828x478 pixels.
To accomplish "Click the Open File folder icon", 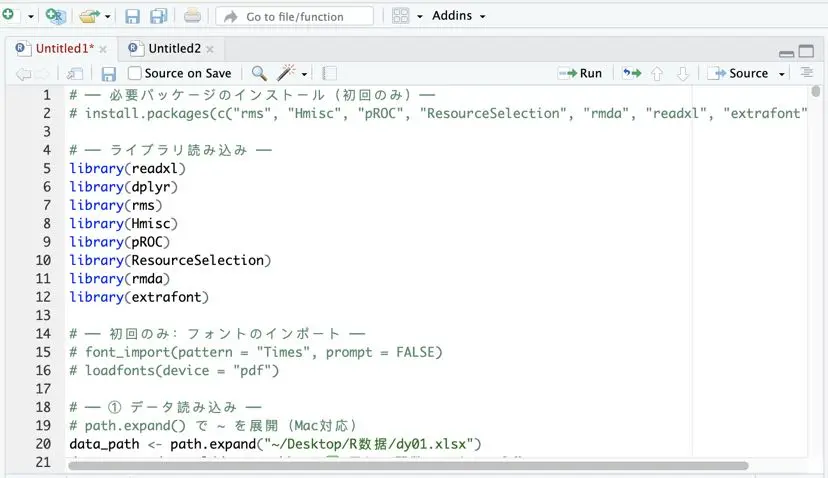I will pyautogui.click(x=89, y=16).
